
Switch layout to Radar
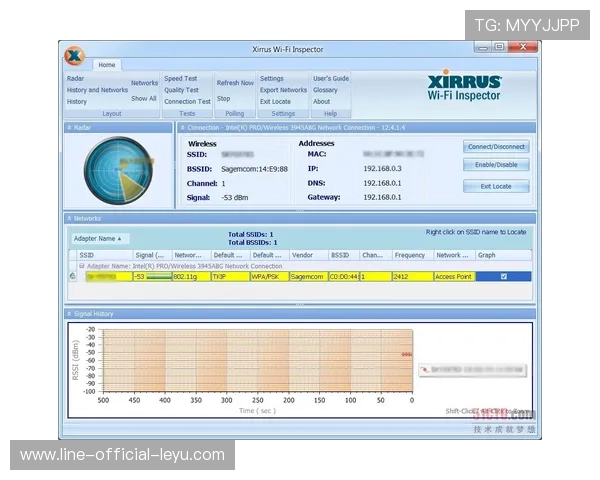(75, 78)
